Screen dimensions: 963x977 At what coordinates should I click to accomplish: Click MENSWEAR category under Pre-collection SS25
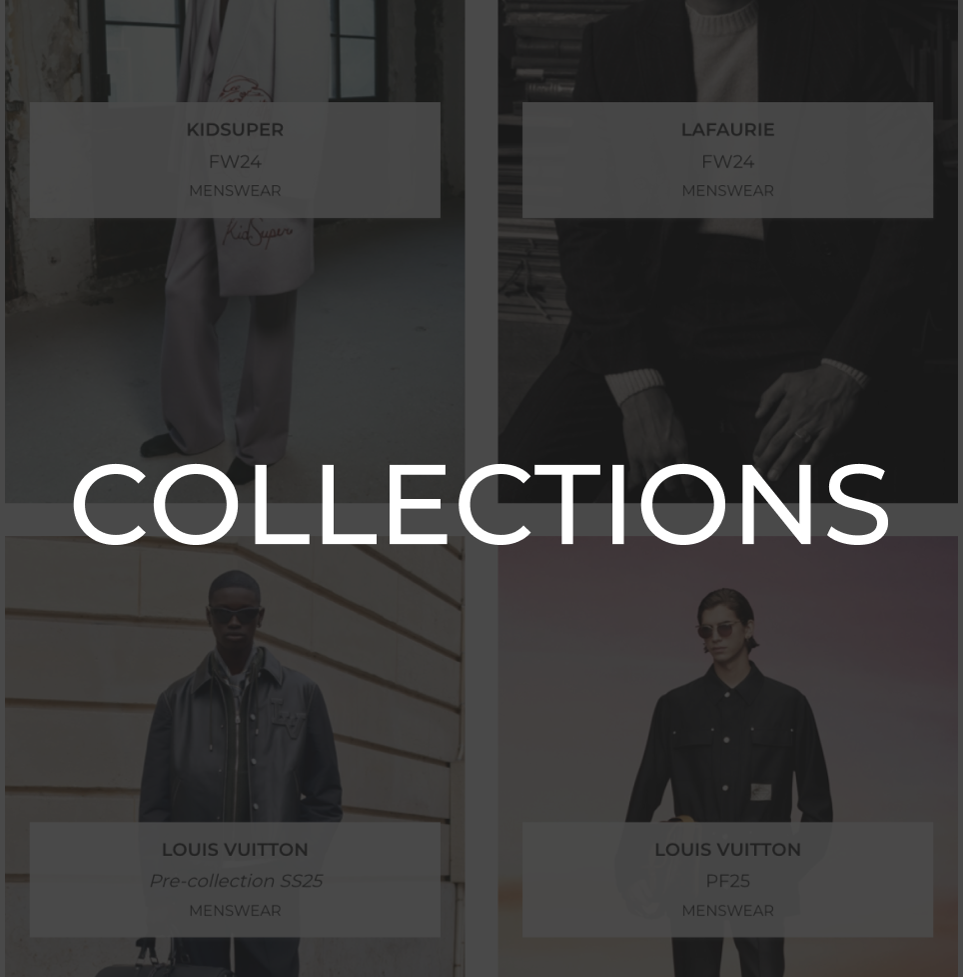point(235,910)
